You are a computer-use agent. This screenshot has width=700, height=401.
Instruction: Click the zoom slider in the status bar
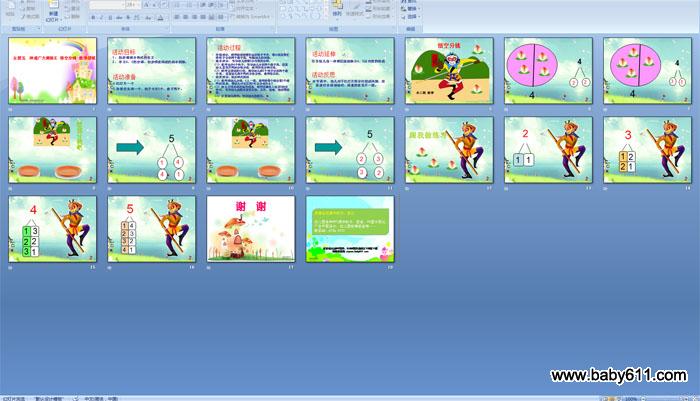click(x=664, y=399)
